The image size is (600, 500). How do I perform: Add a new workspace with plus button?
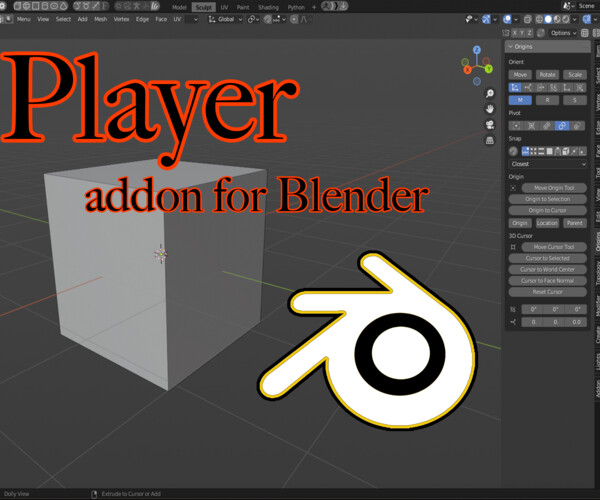[x=314, y=7]
